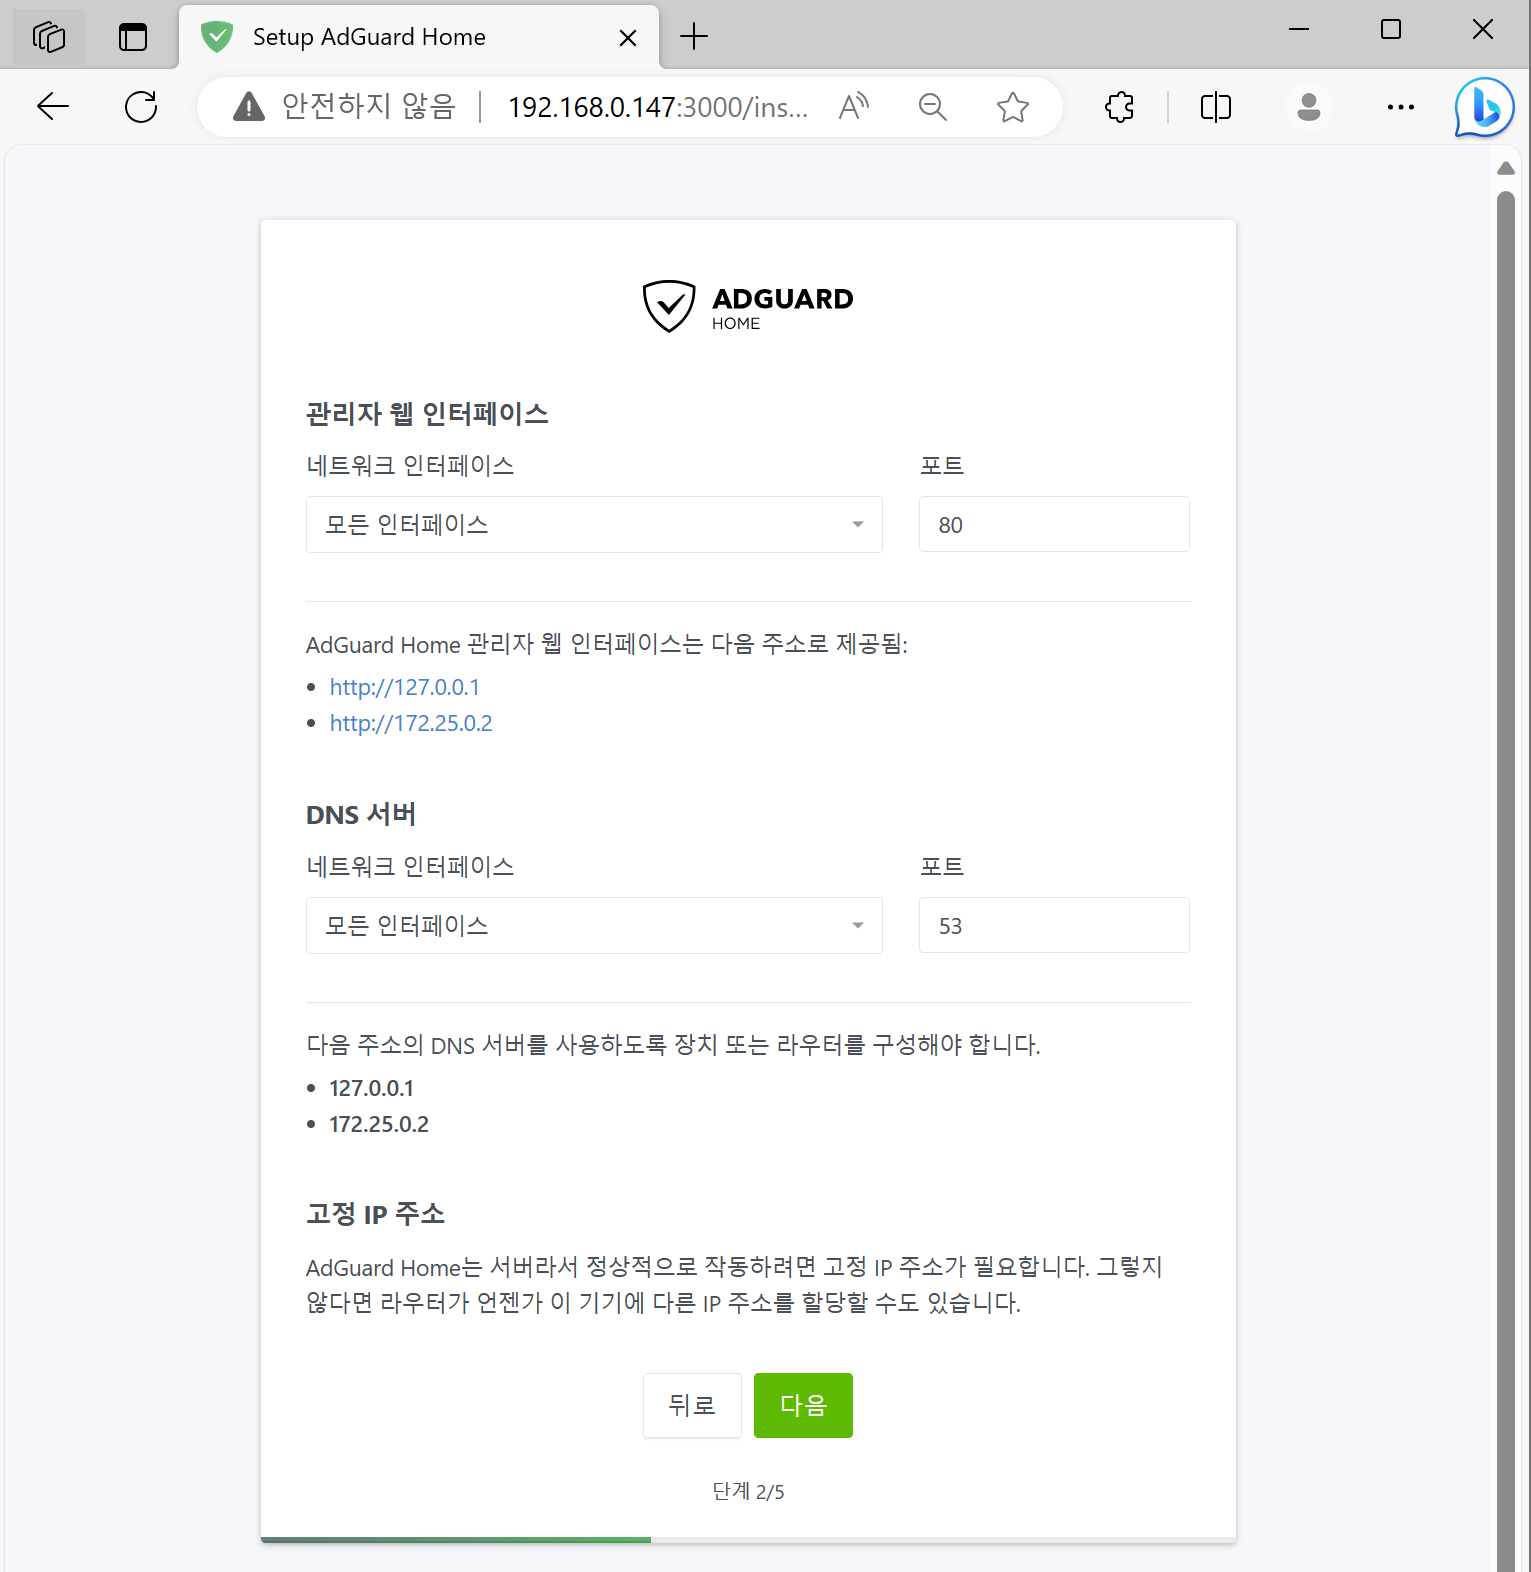Open the Bing chat sidebar icon
1531x1572 pixels.
[x=1484, y=106]
